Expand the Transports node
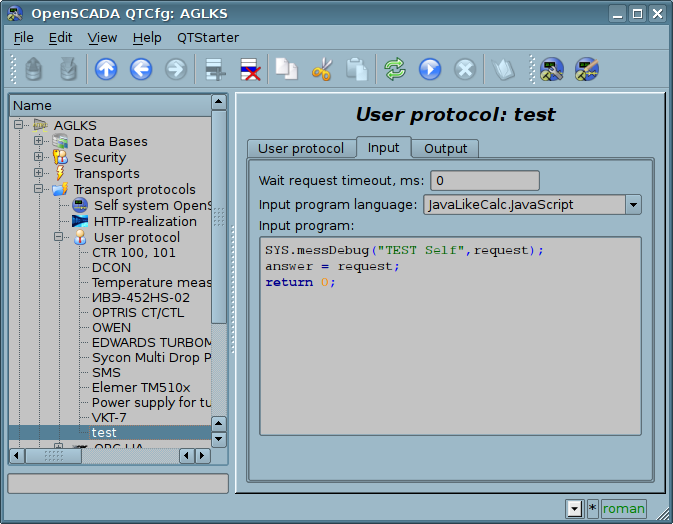This screenshot has height=524, width=673. tap(38, 173)
